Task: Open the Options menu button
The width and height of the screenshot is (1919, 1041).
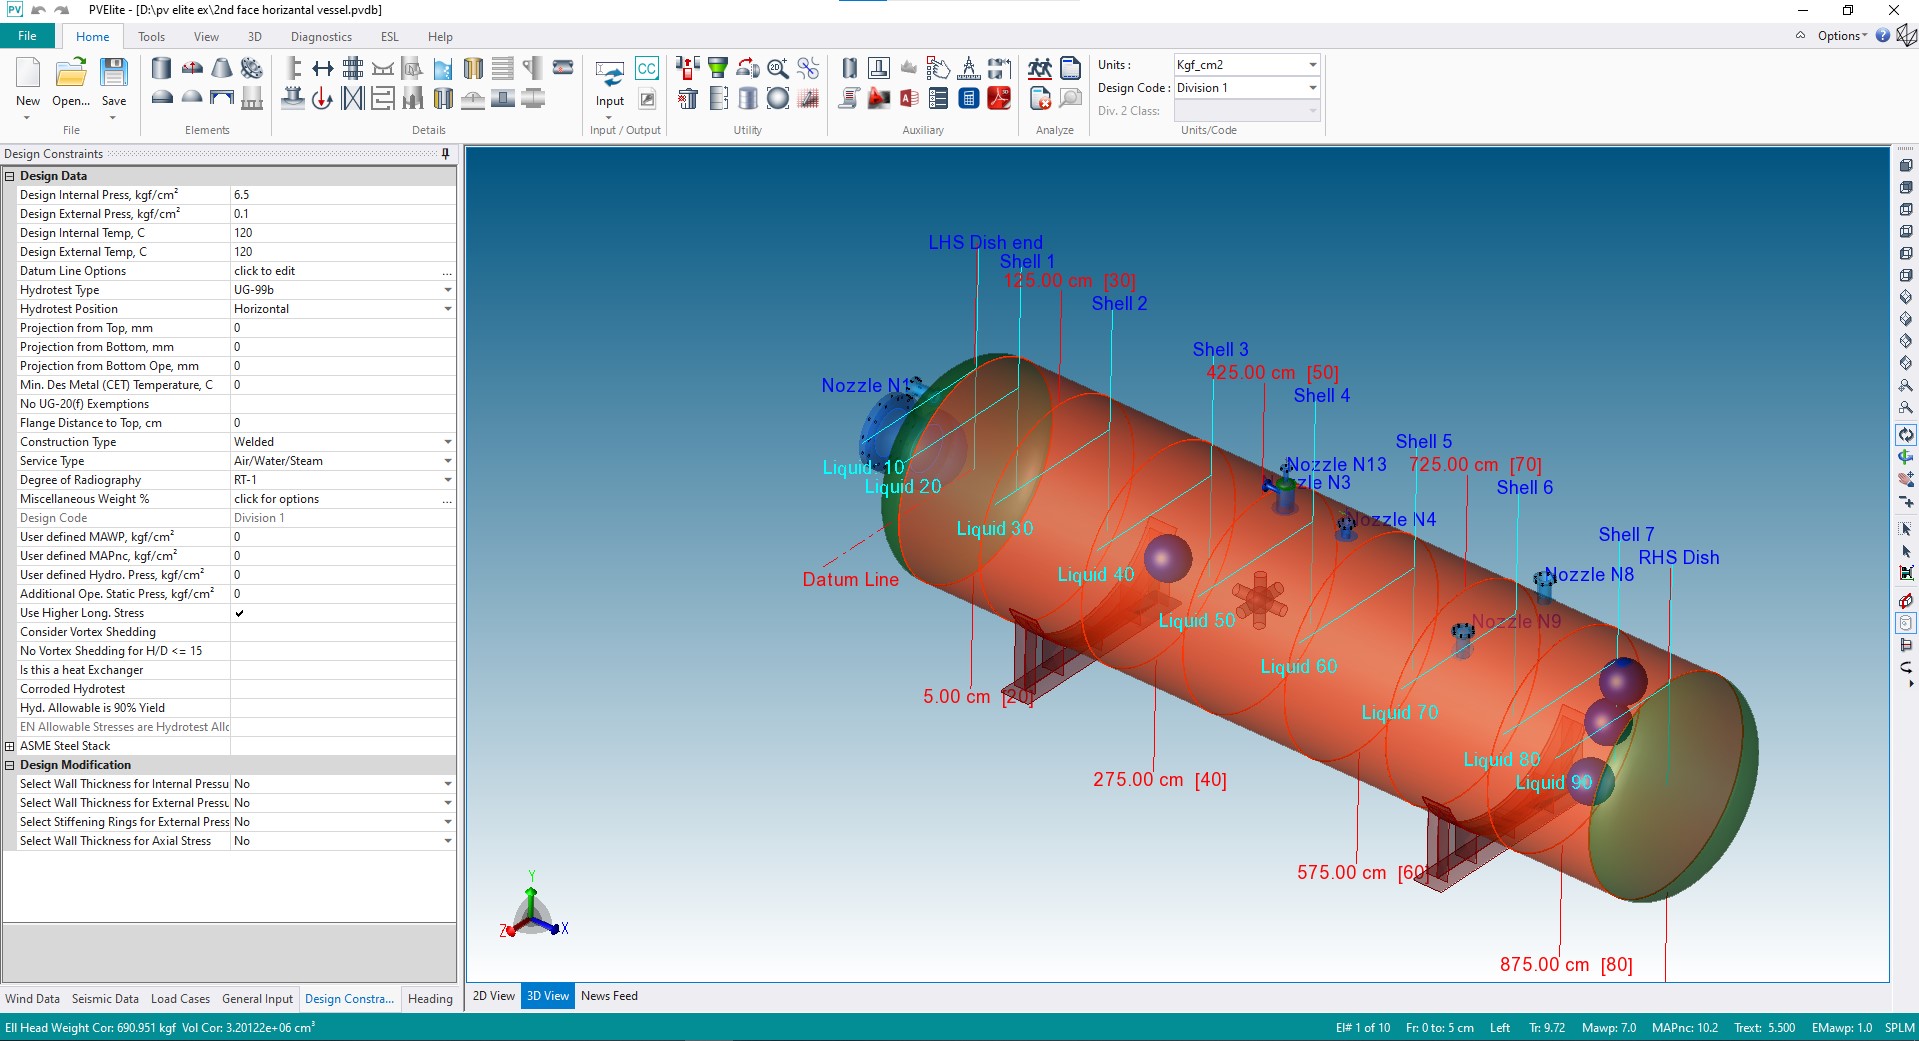Action: [1841, 36]
